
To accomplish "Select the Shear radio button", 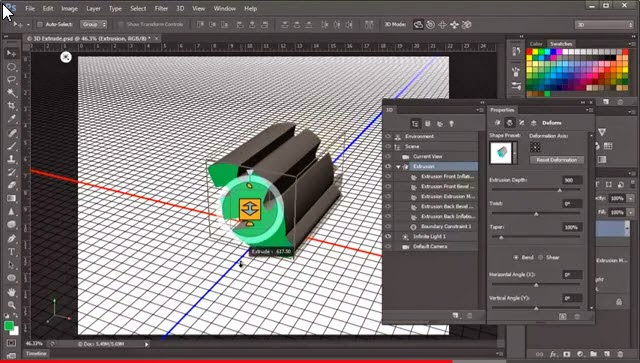I will click(x=540, y=257).
